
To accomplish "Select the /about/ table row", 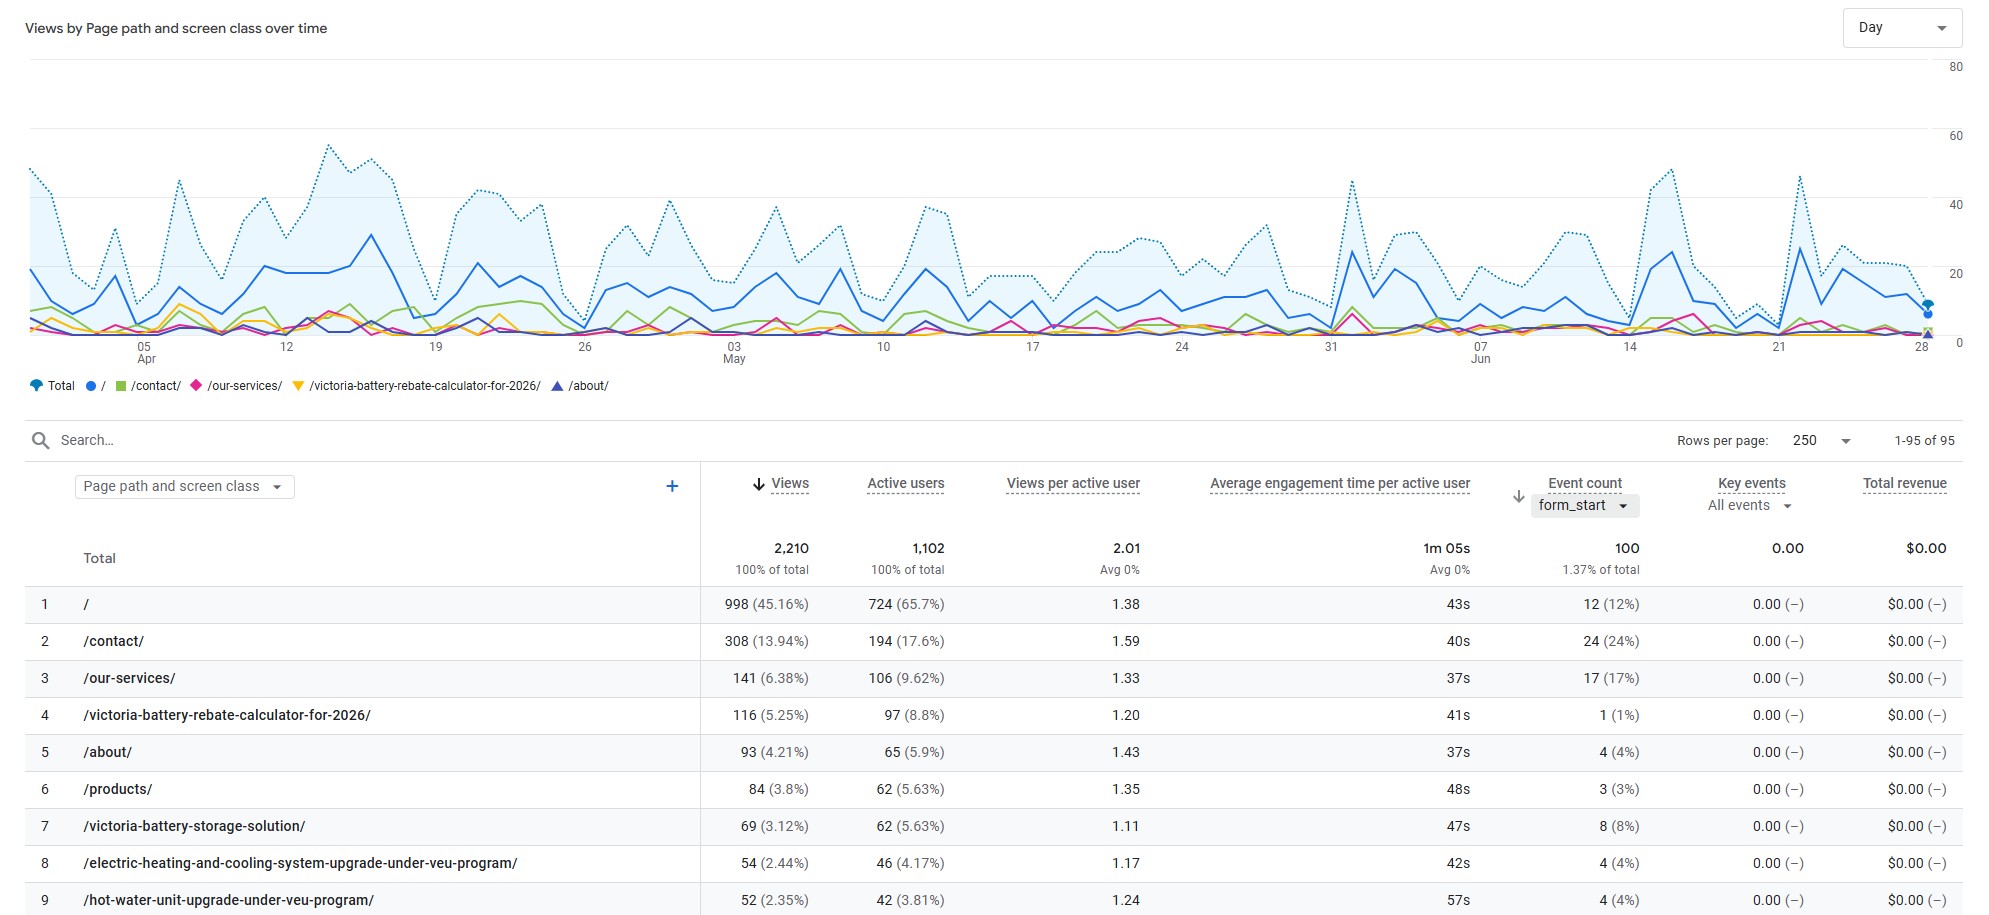I will pyautogui.click(x=993, y=752).
